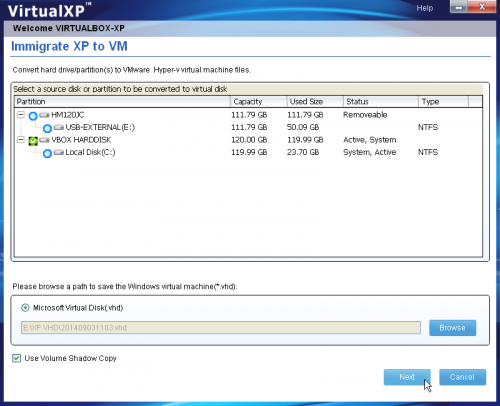Click the VHD save path field
Viewport: 500px width, 406px height.
(x=221, y=328)
